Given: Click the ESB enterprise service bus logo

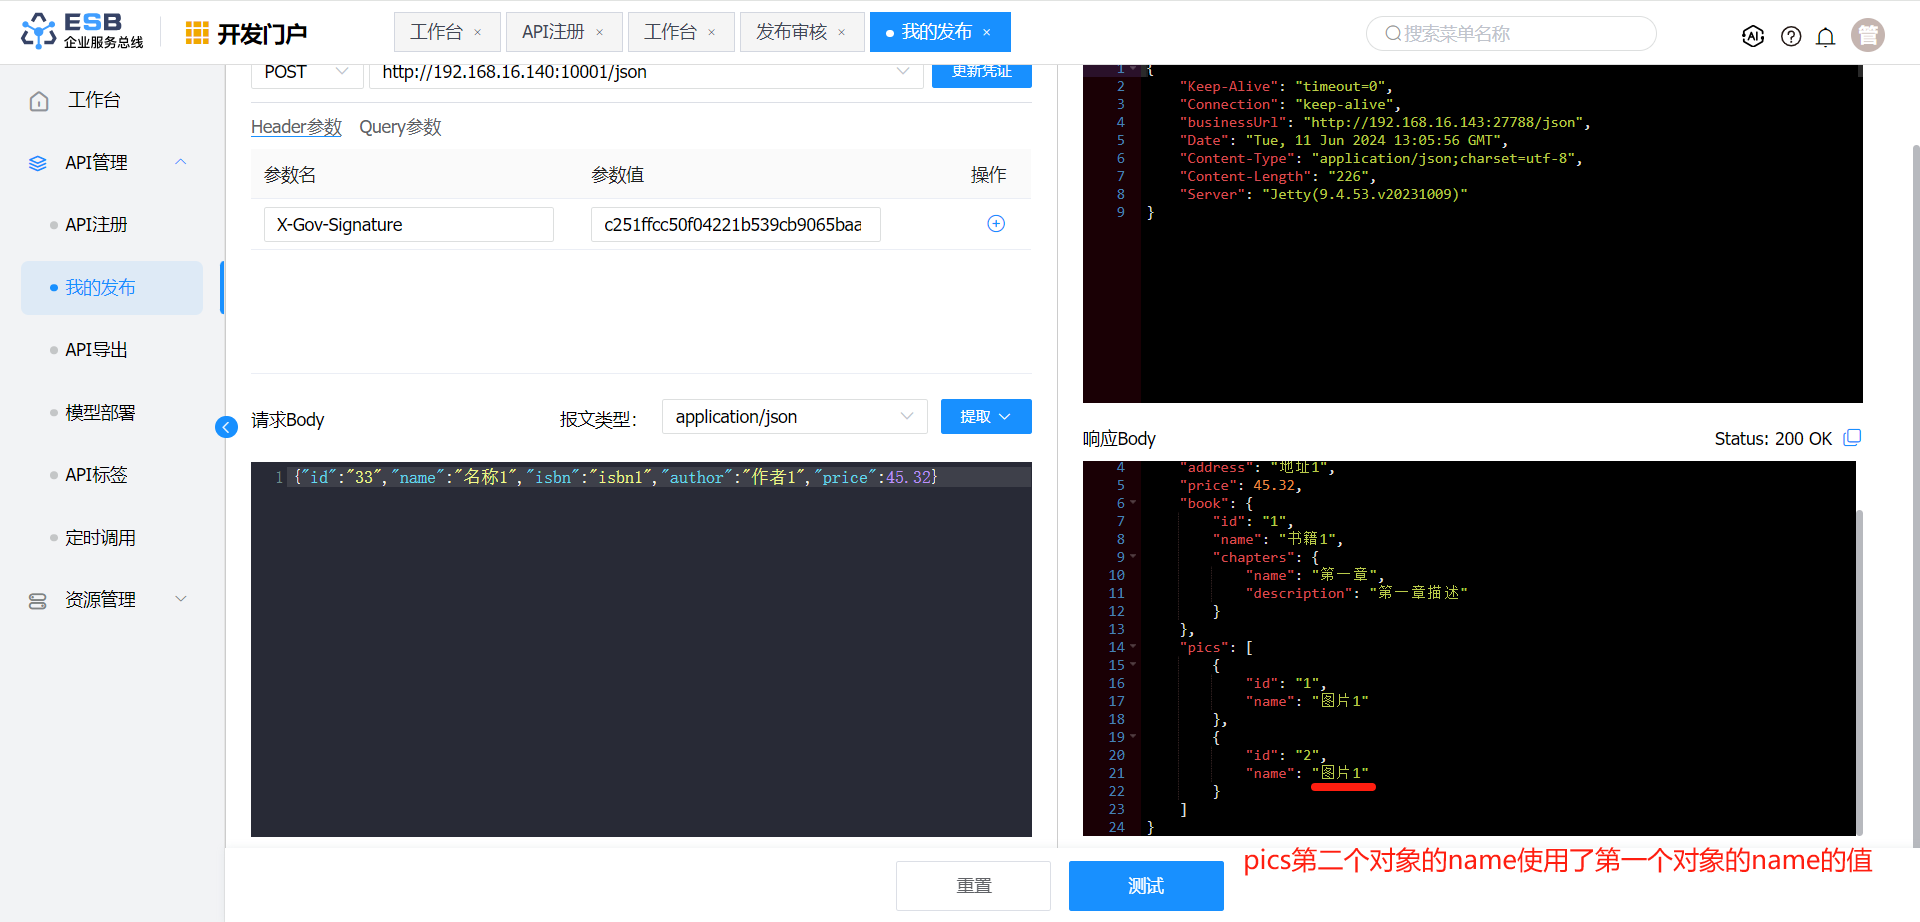Looking at the screenshot, I should coord(82,32).
